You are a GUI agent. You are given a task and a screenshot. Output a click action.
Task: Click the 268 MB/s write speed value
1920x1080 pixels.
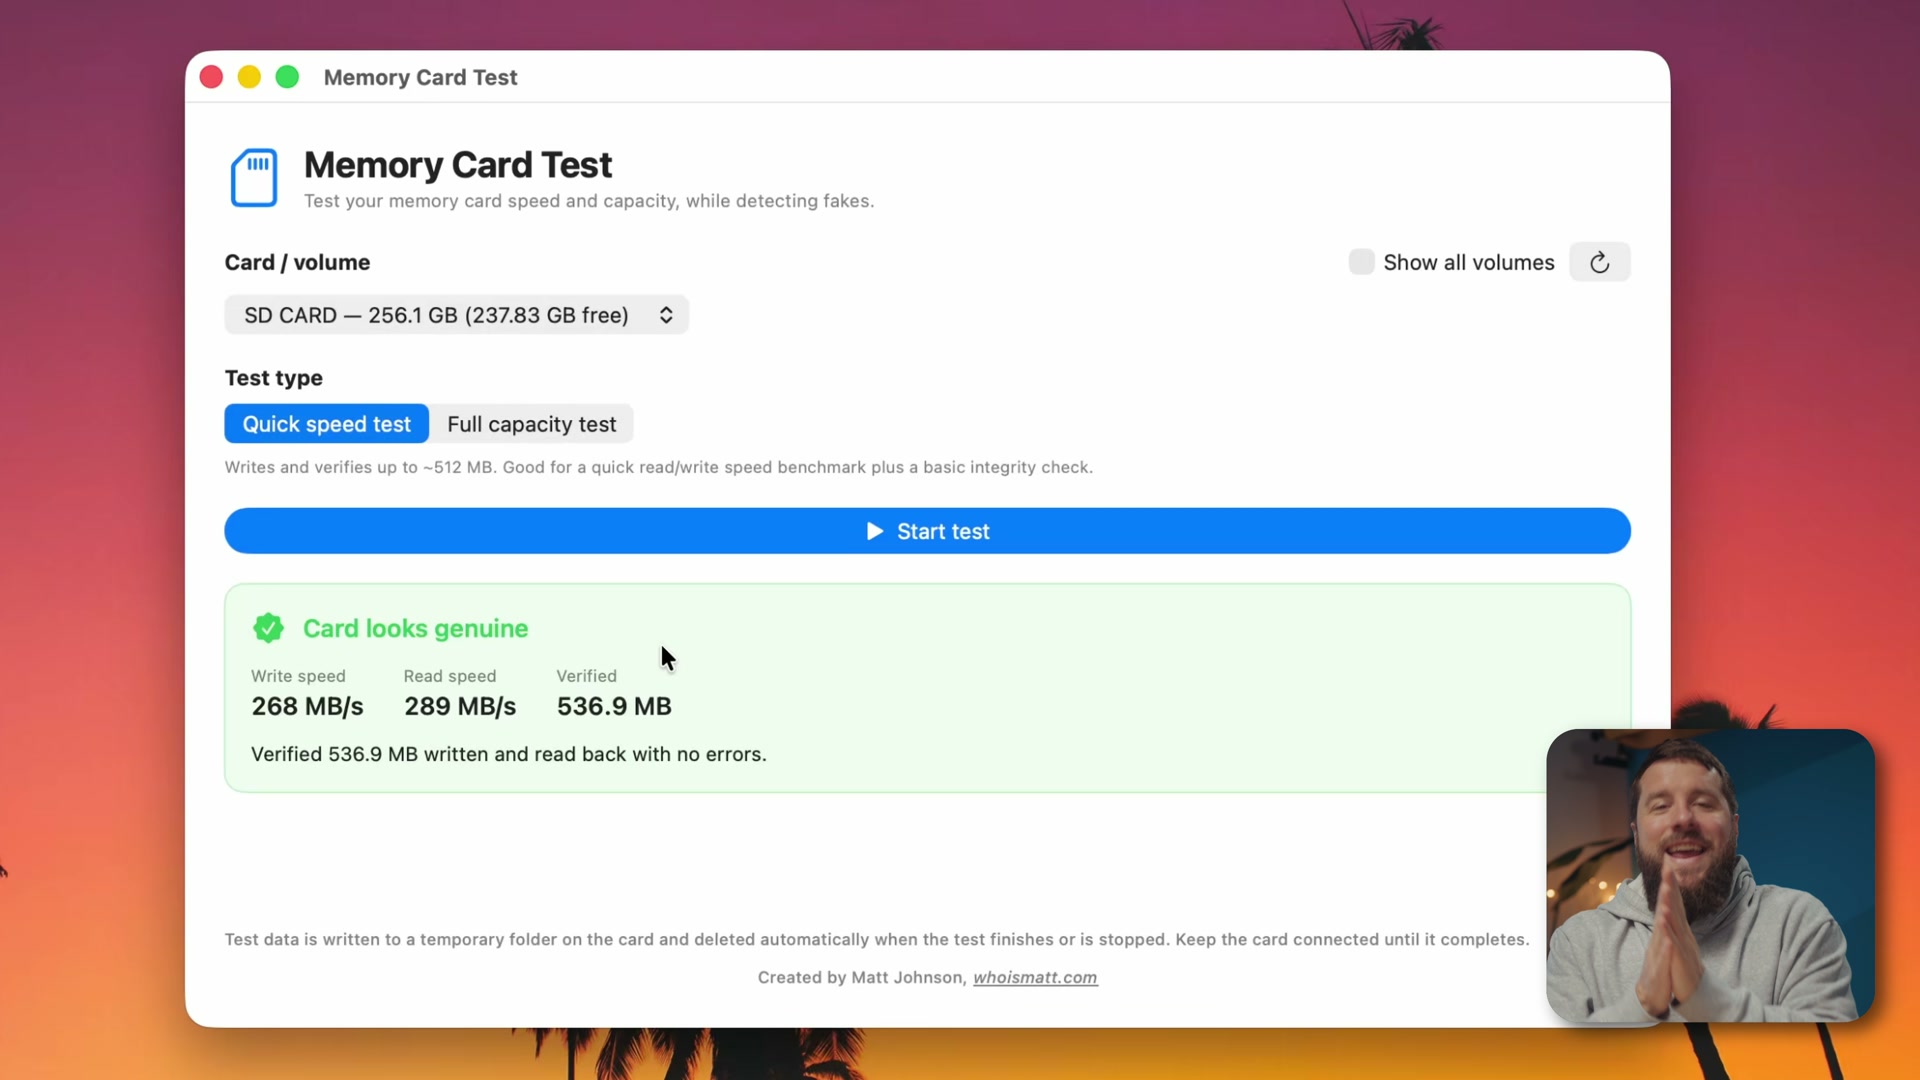coord(307,706)
